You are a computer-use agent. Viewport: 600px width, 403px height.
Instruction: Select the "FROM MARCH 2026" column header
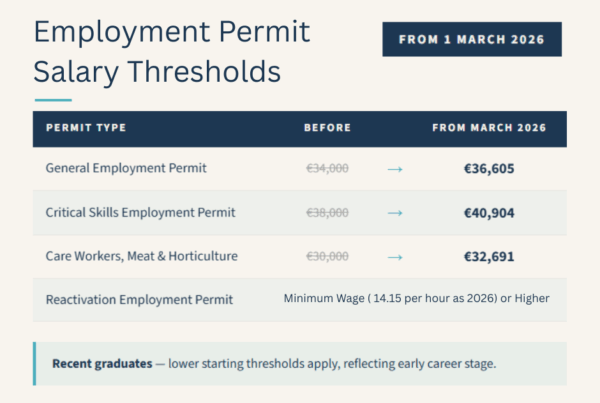coord(489,128)
